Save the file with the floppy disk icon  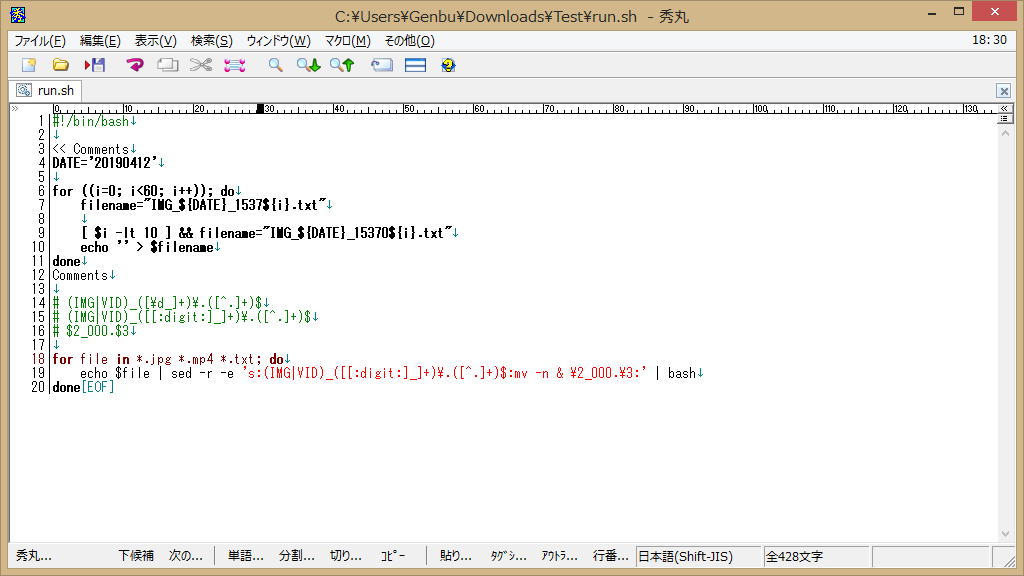95,65
